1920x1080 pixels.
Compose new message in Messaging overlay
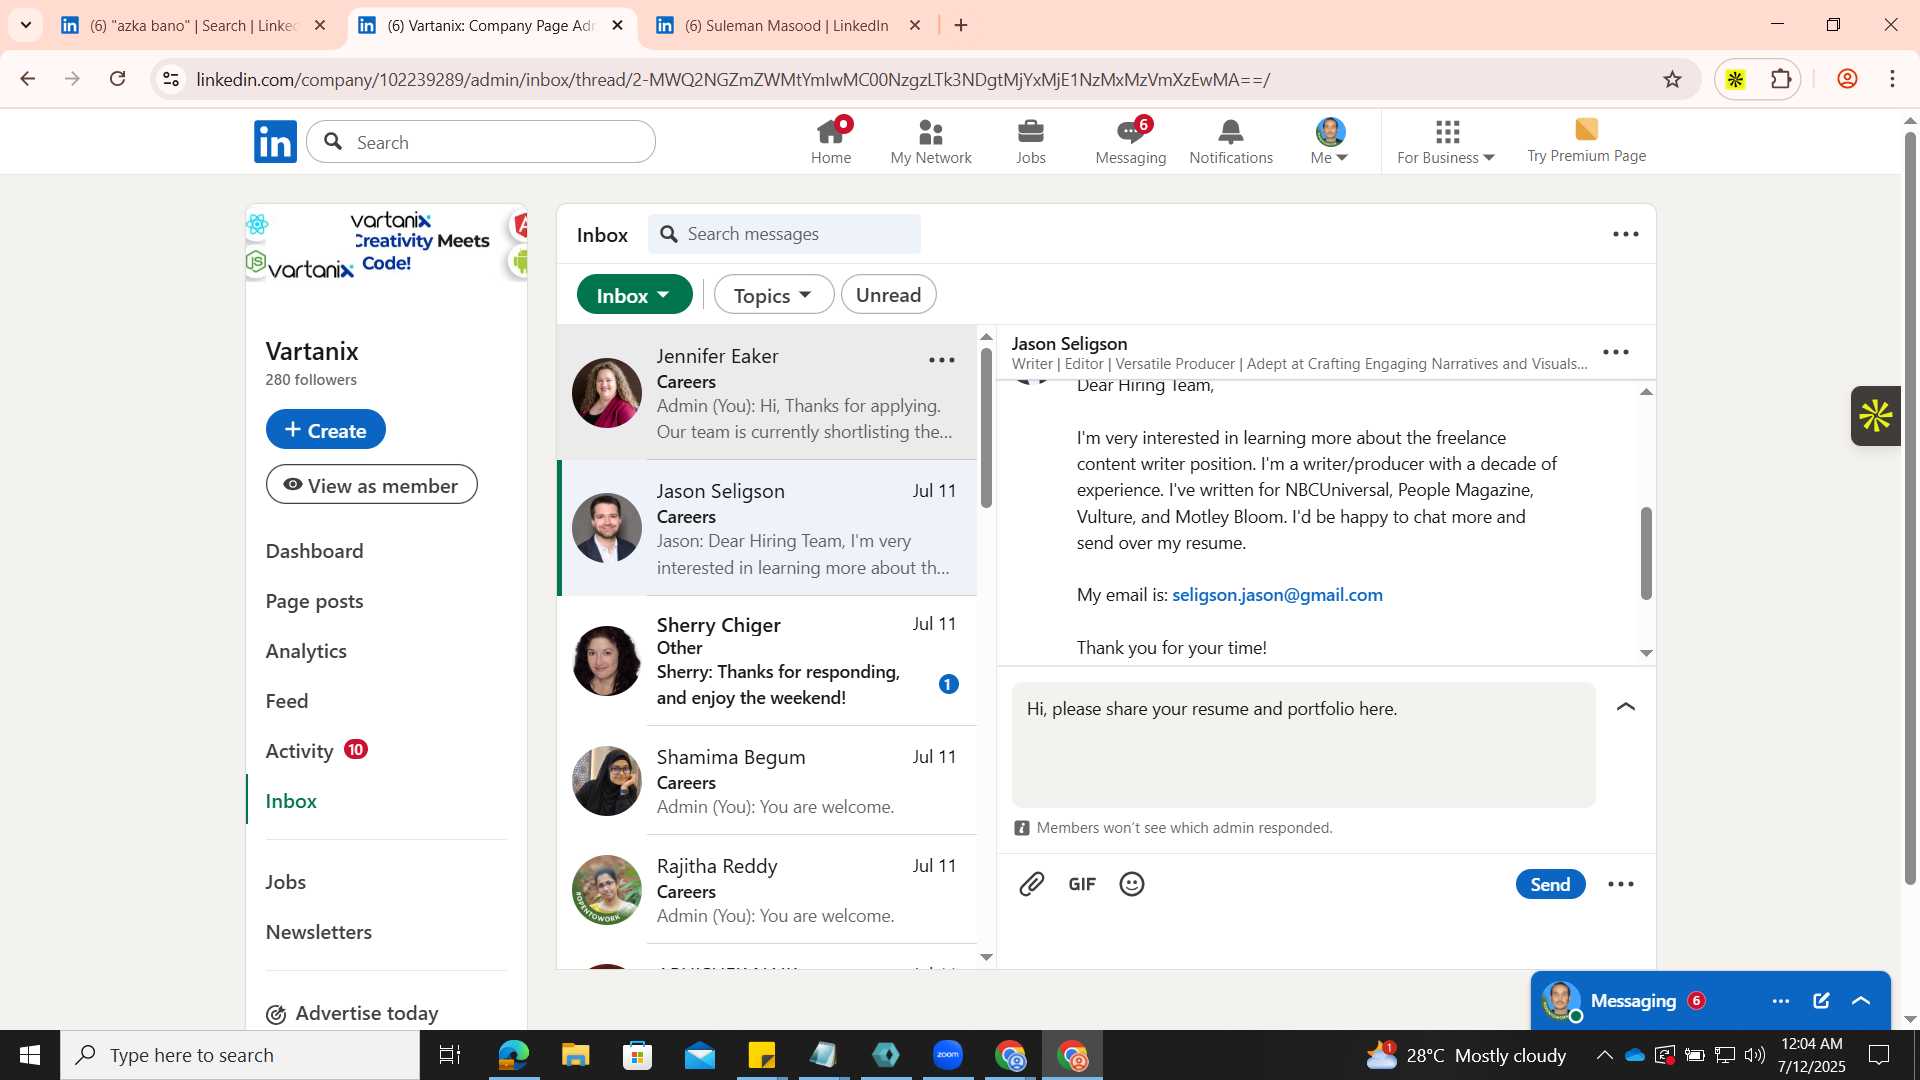[1821, 1000]
